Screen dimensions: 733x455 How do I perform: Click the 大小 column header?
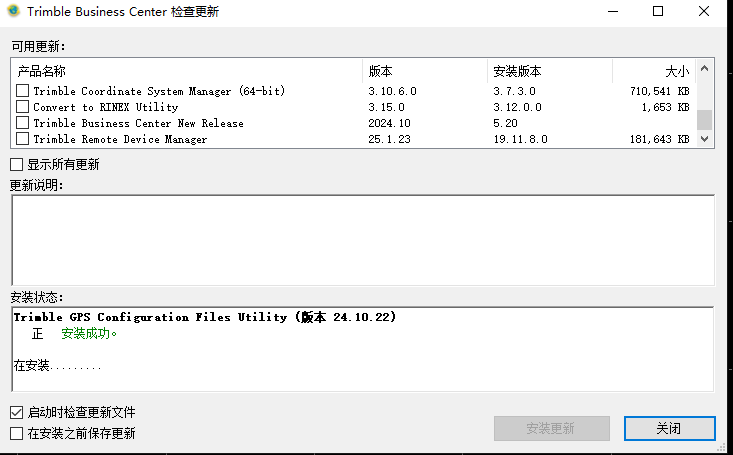tap(654, 71)
